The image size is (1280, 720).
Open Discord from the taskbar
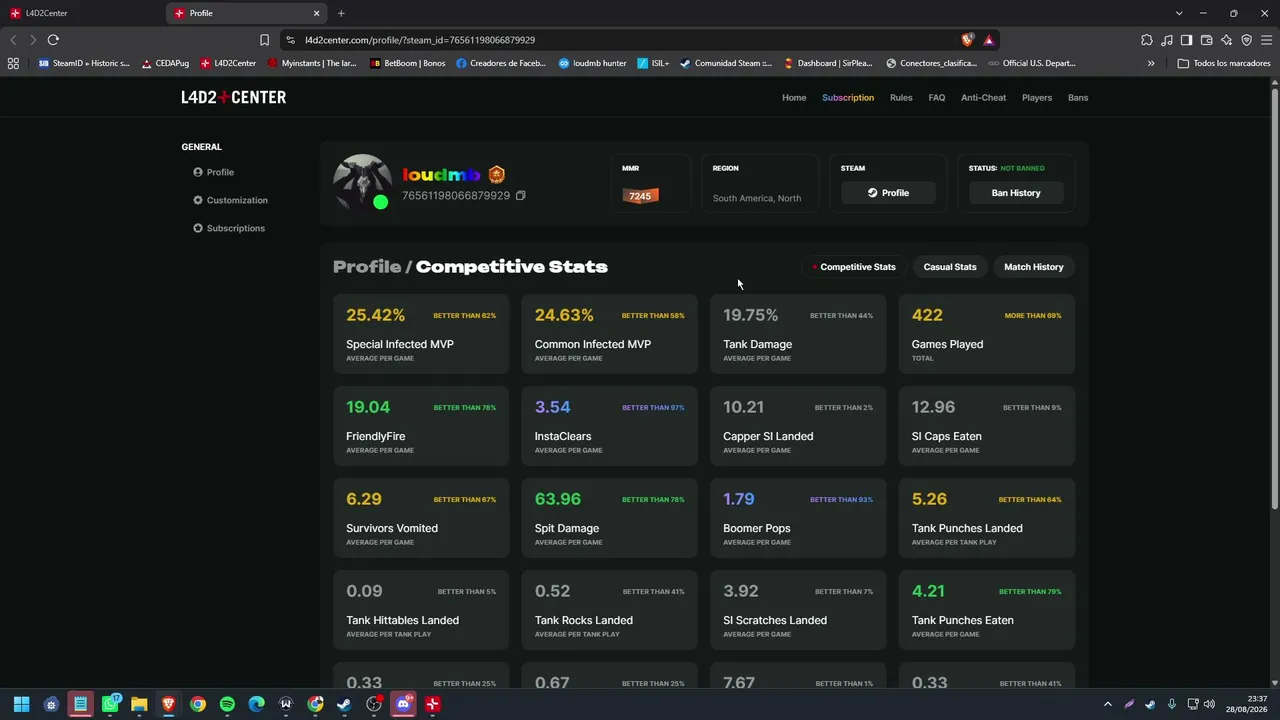click(x=403, y=704)
